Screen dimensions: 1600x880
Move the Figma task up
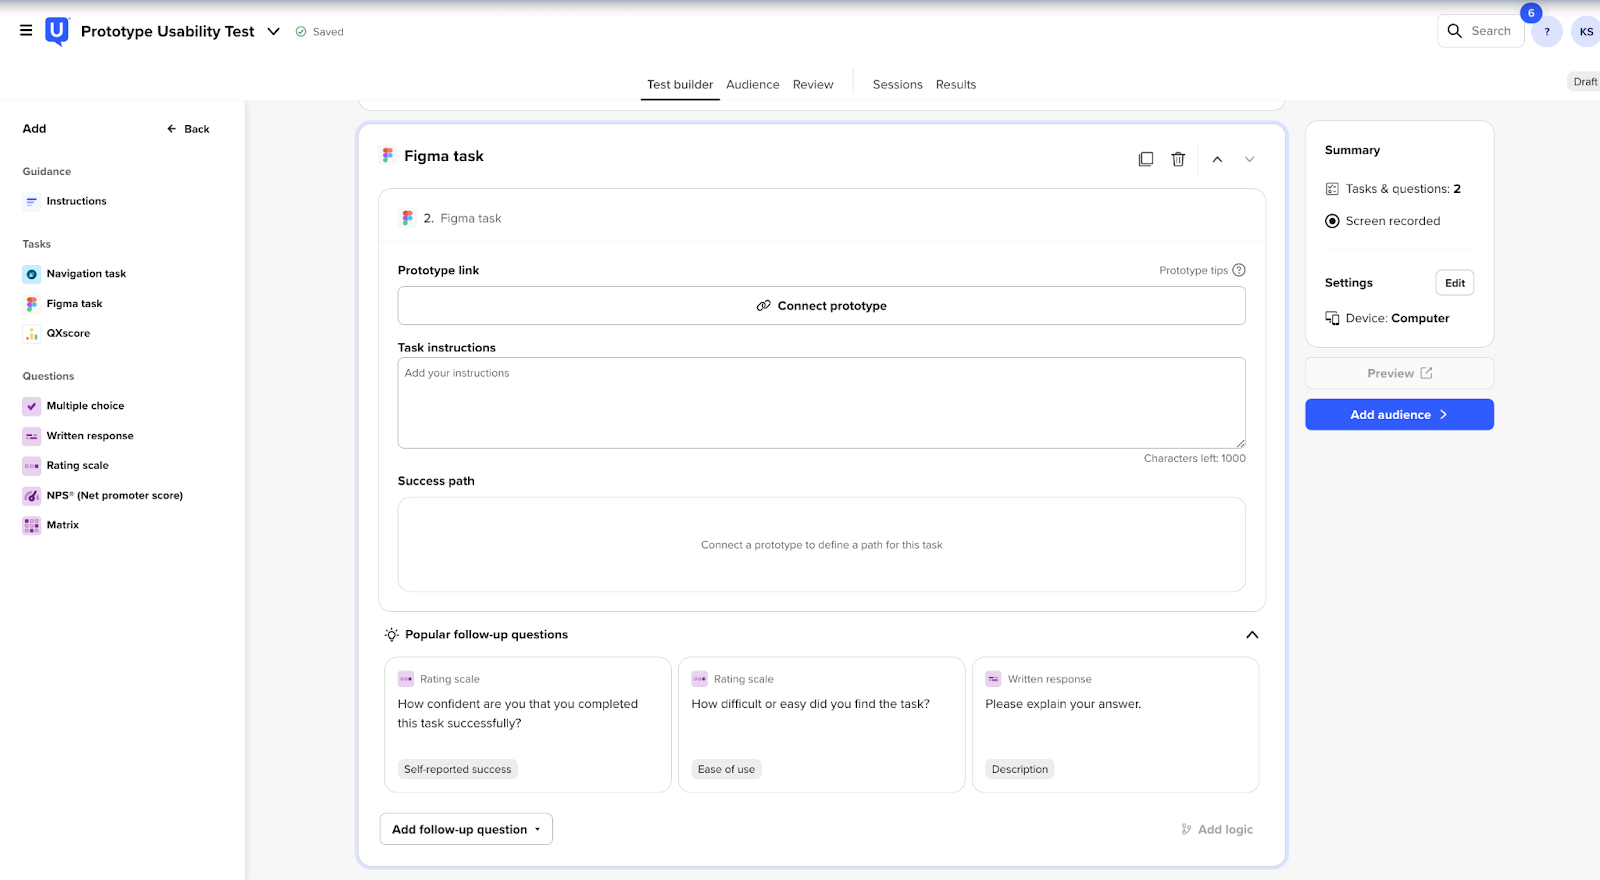(x=1217, y=159)
